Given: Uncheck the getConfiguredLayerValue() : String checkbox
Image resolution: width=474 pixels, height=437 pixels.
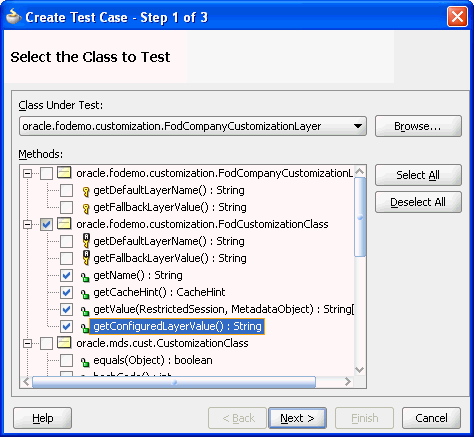Looking at the screenshot, I should click(66, 326).
